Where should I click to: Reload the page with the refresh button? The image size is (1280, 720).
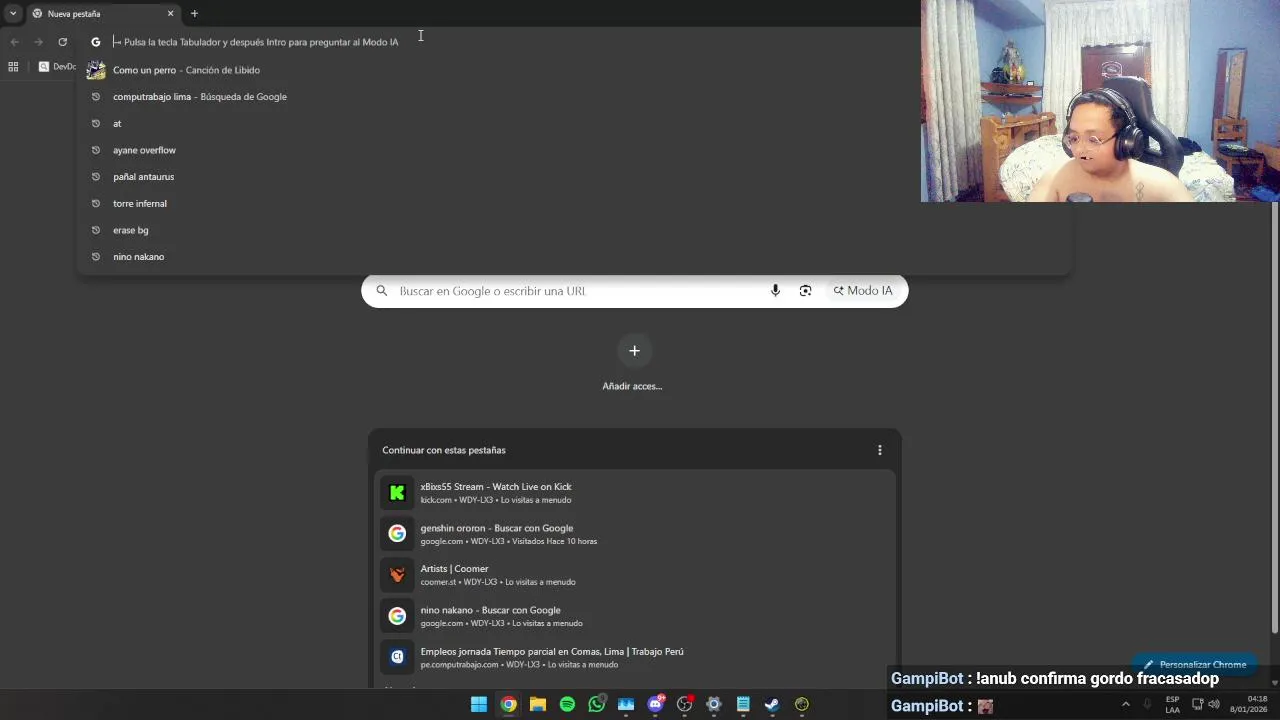click(62, 42)
